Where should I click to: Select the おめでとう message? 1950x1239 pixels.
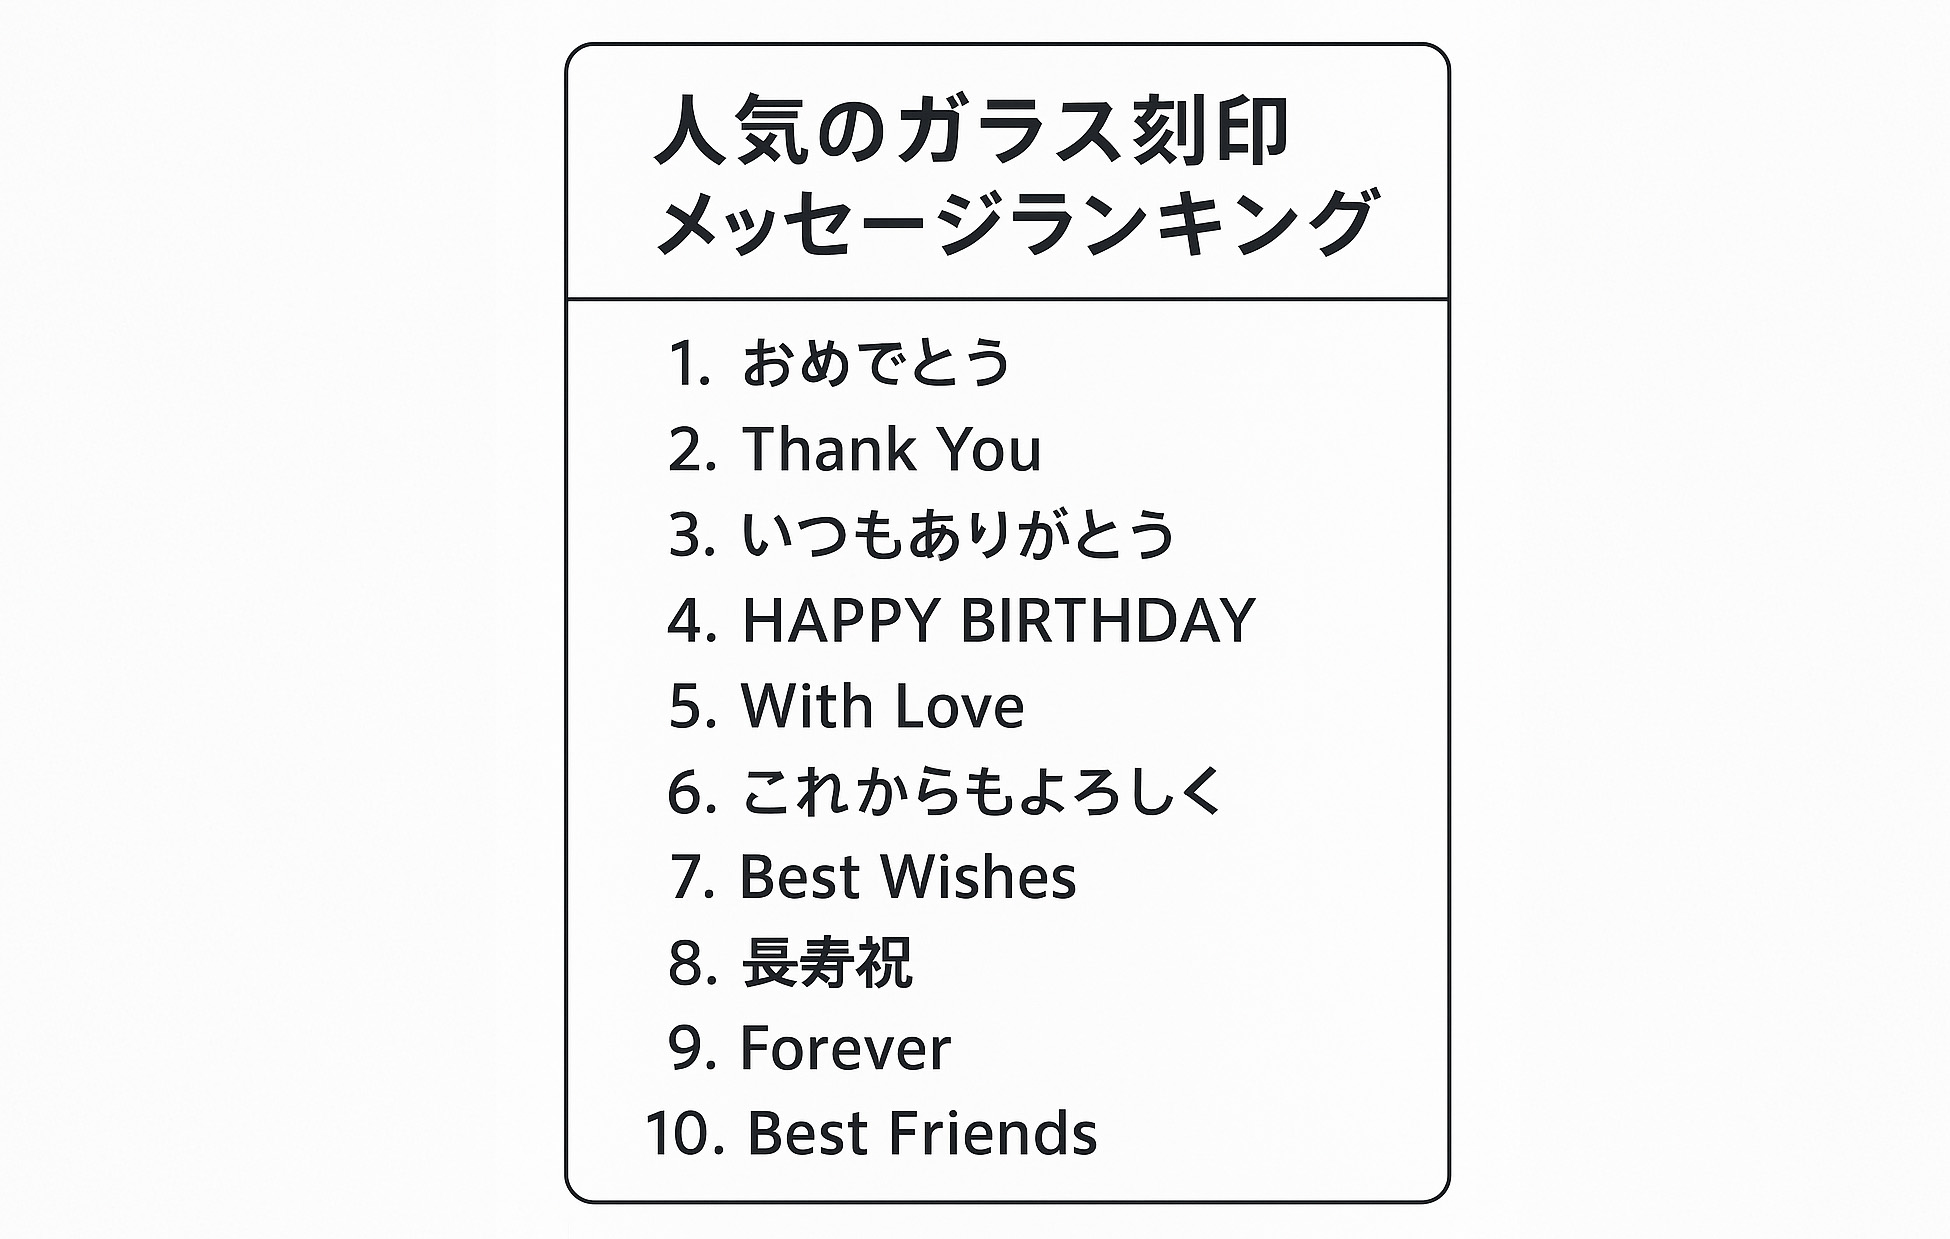tap(876, 362)
